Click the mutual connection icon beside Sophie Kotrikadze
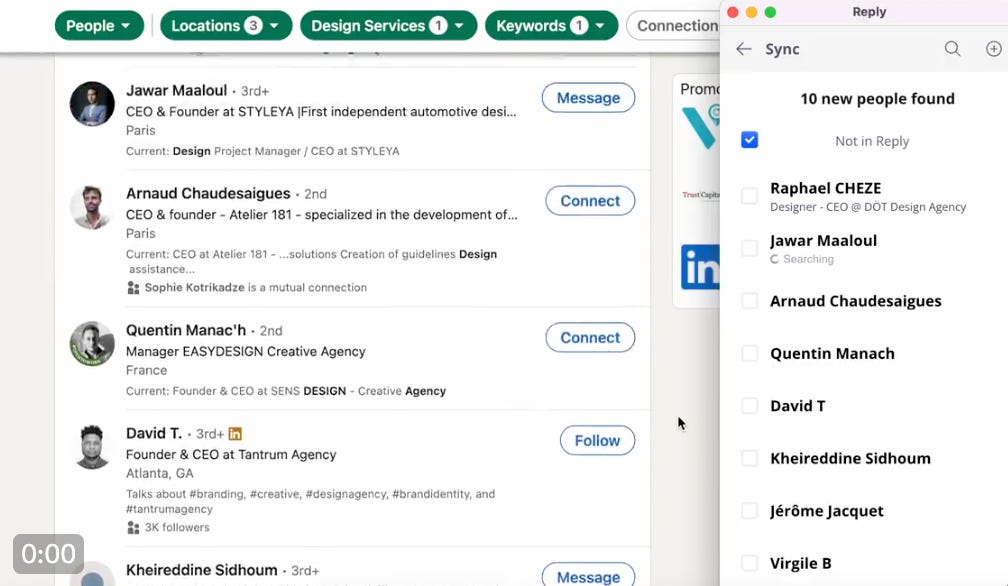This screenshot has height=586, width=1008. (133, 288)
